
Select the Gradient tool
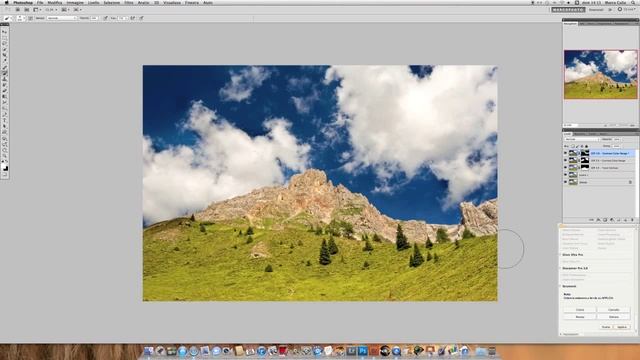4,97
